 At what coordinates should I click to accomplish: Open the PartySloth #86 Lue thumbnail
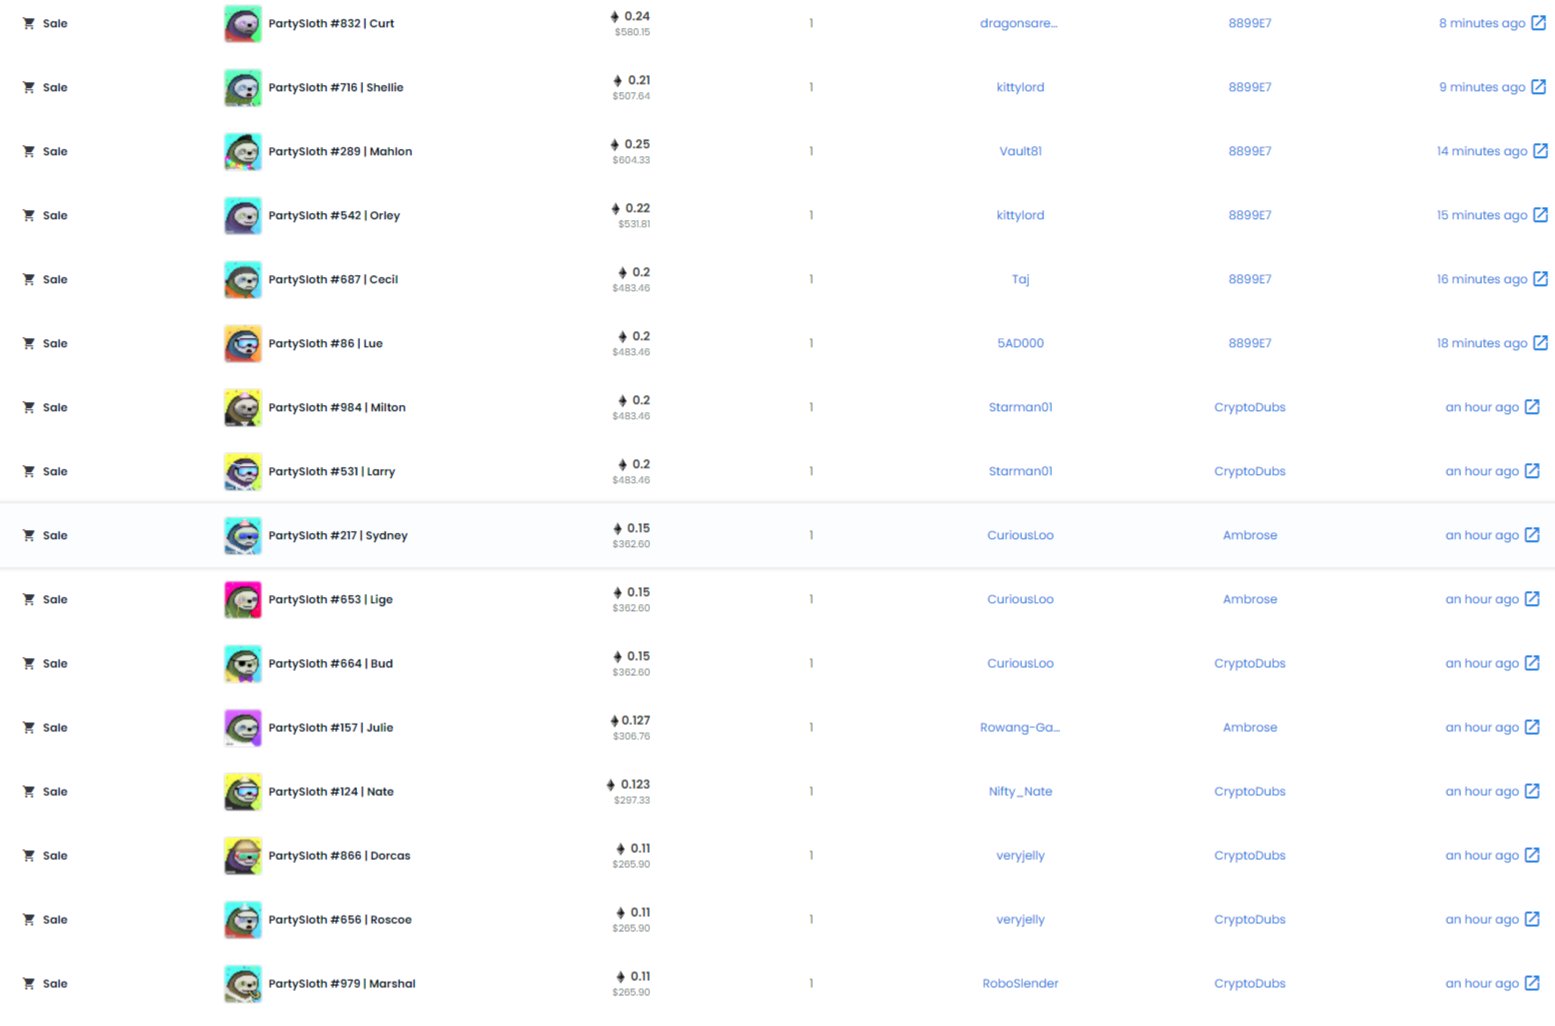coord(243,343)
